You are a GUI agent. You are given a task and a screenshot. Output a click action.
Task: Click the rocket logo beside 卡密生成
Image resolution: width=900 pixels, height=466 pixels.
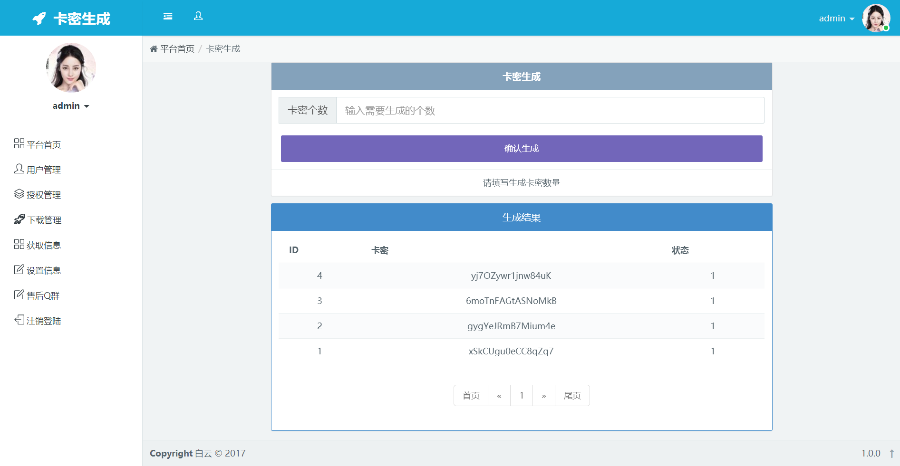coord(39,18)
